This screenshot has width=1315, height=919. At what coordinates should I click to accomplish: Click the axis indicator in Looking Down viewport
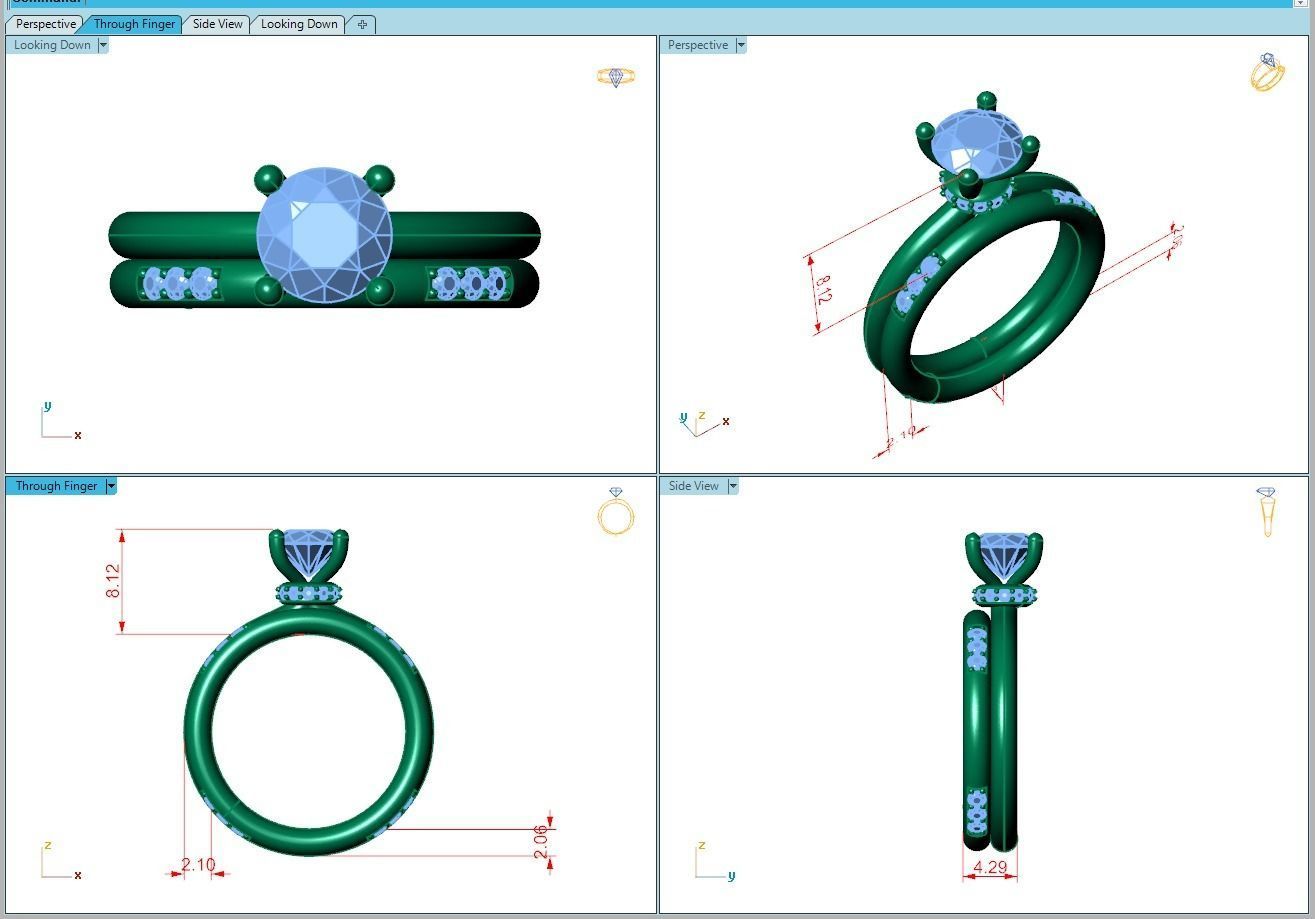pyautogui.click(x=61, y=421)
